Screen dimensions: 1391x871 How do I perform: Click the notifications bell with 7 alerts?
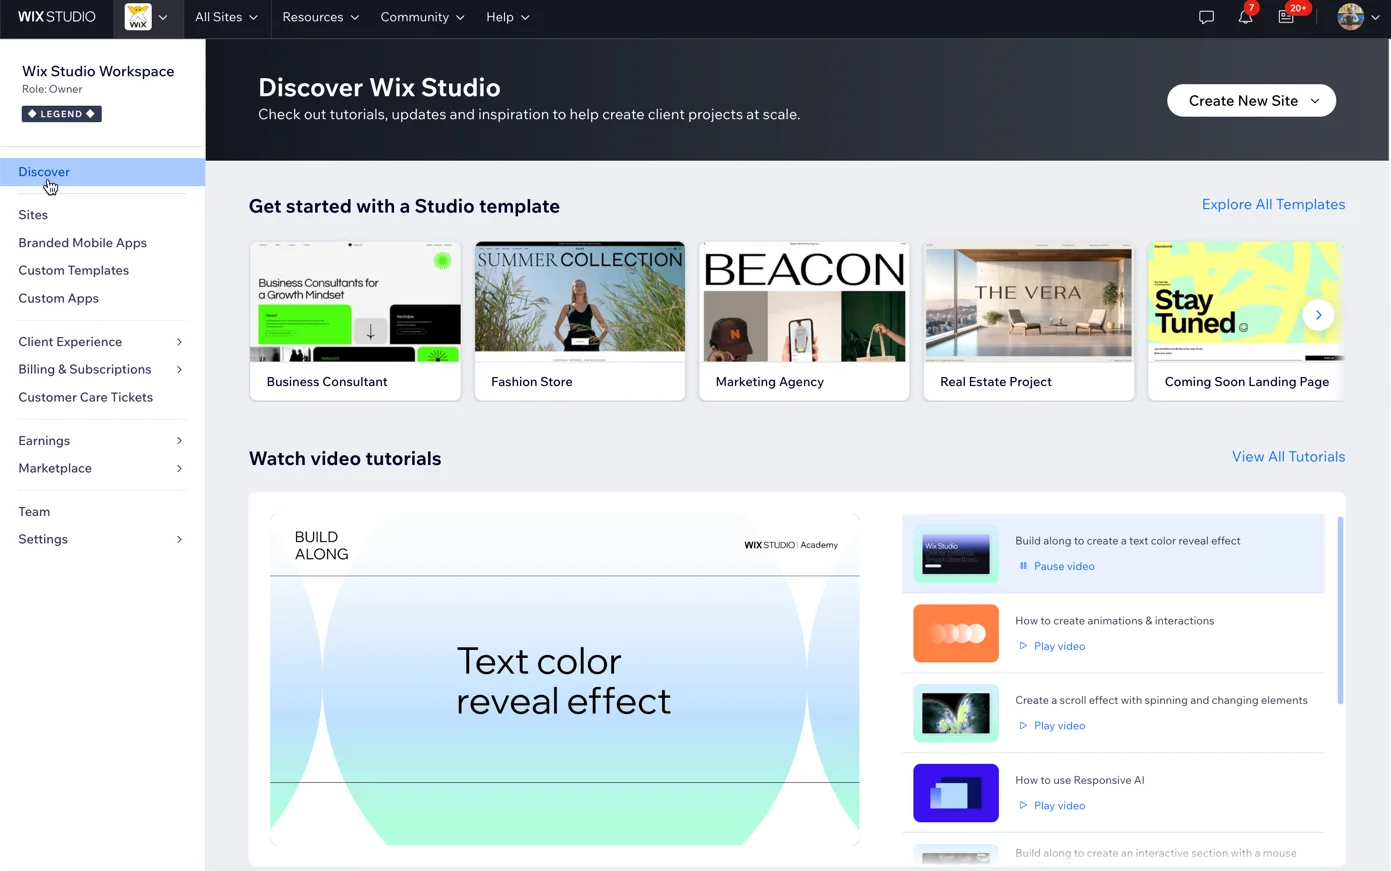coord(1245,17)
